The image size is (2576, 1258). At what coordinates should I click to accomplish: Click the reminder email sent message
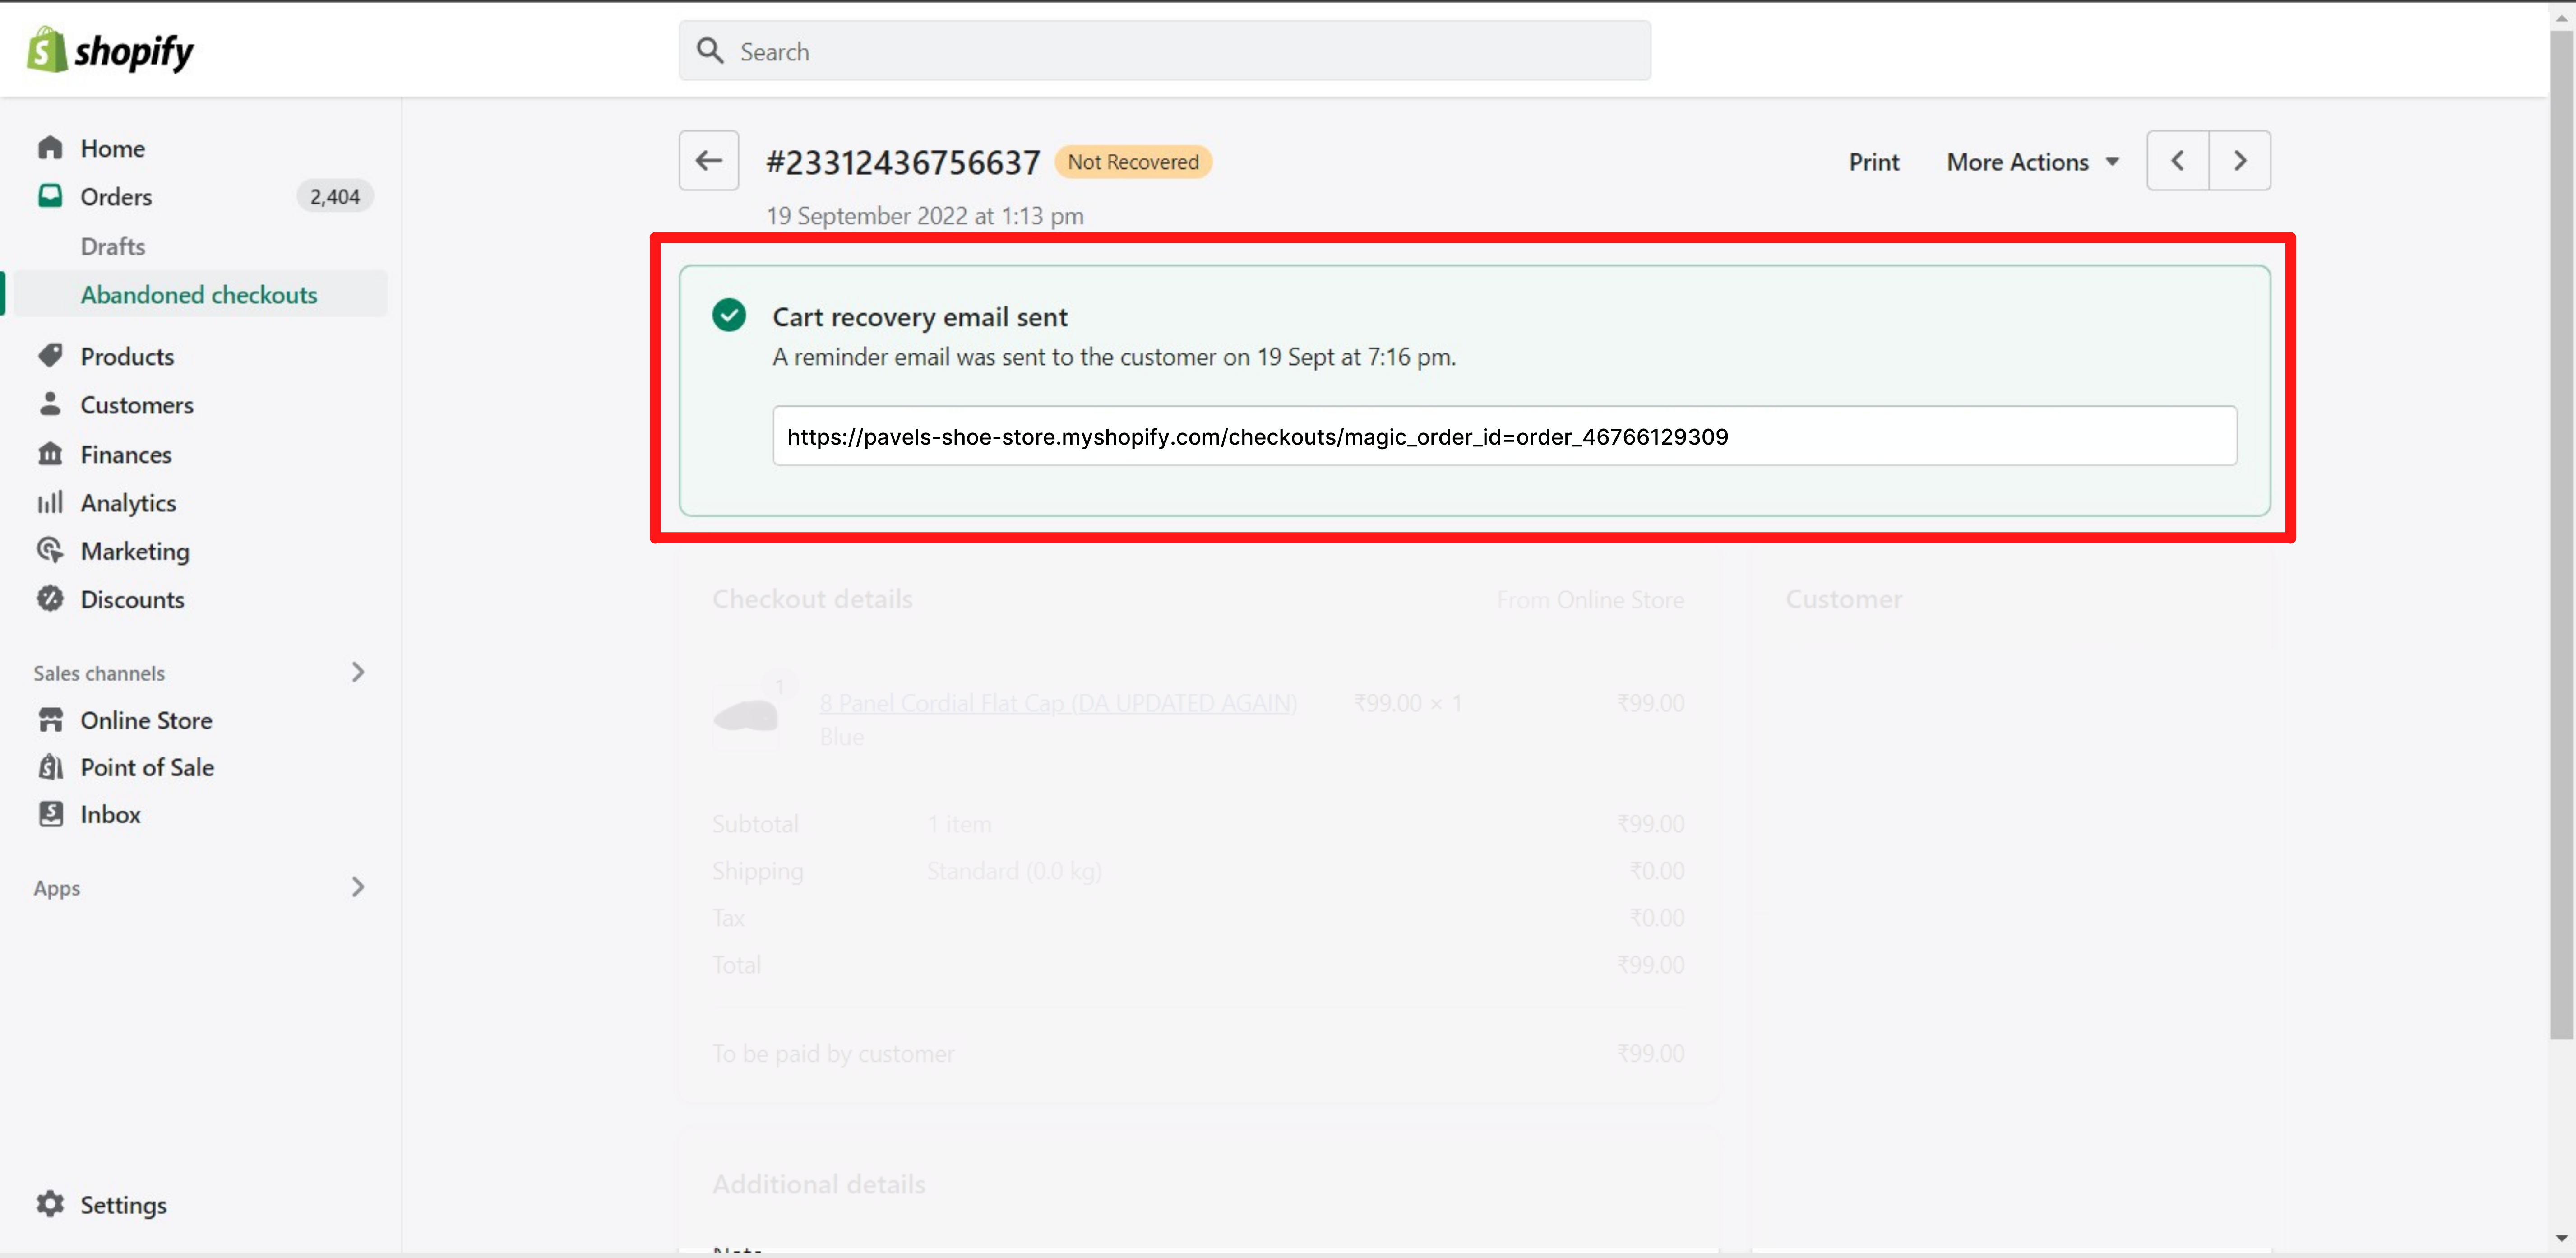(x=1114, y=357)
